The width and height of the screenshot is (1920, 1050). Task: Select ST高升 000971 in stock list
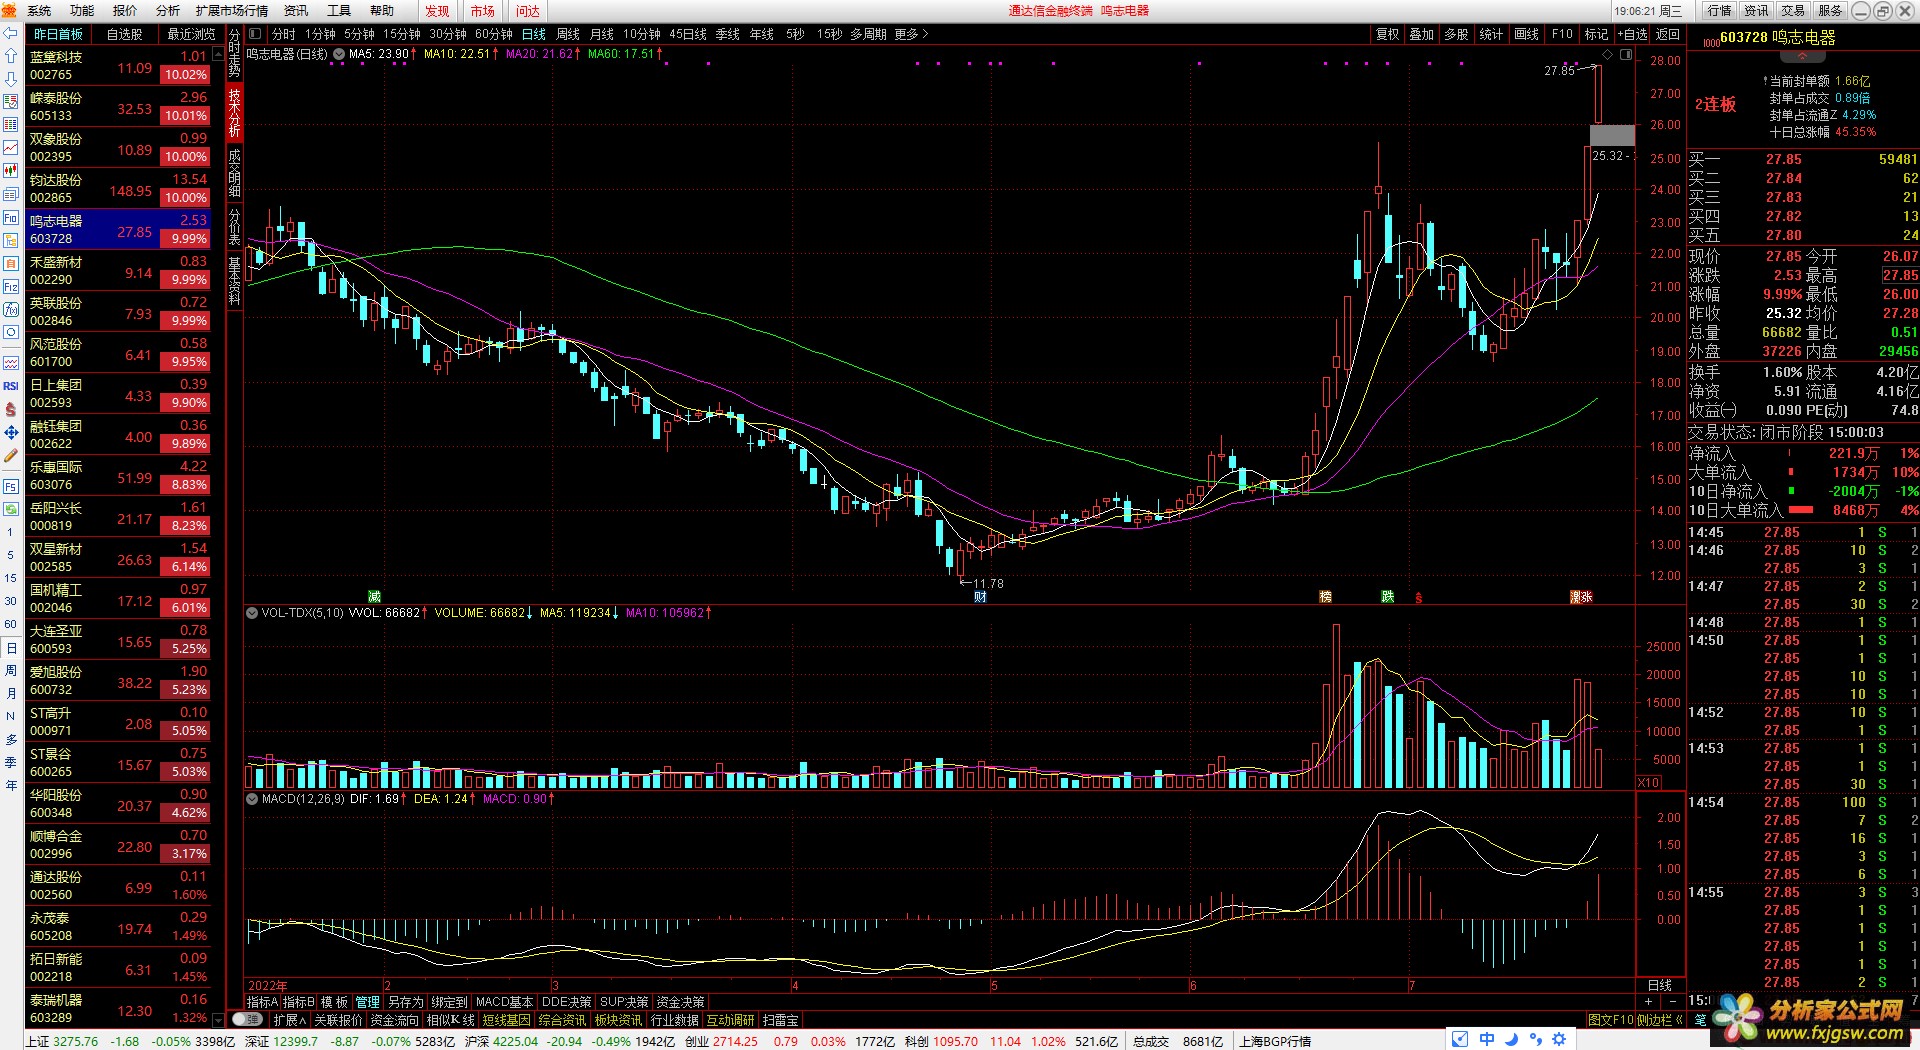(118, 722)
